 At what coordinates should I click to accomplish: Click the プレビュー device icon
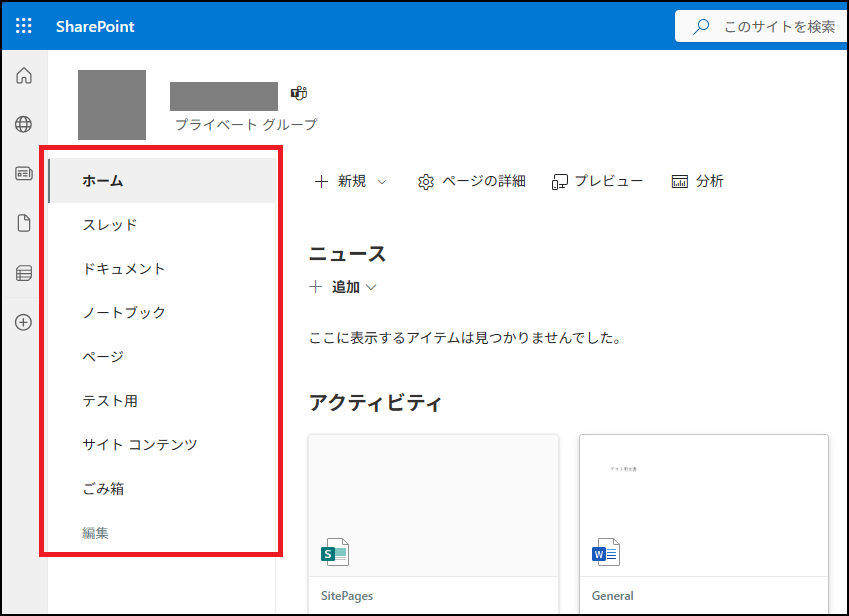pyautogui.click(x=559, y=182)
